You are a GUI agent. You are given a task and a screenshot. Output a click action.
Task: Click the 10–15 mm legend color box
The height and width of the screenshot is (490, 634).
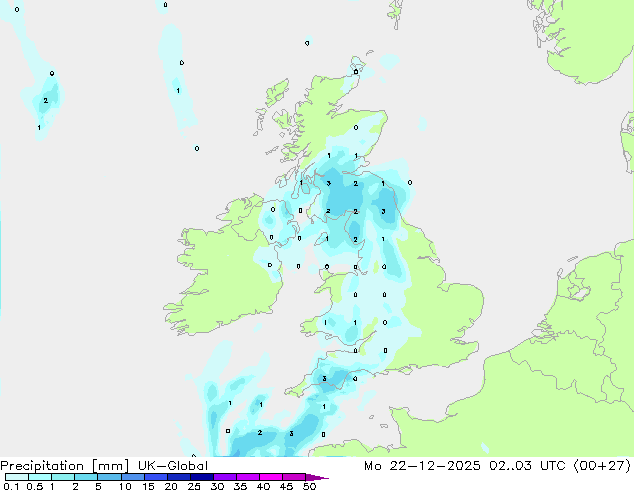click(x=132, y=477)
